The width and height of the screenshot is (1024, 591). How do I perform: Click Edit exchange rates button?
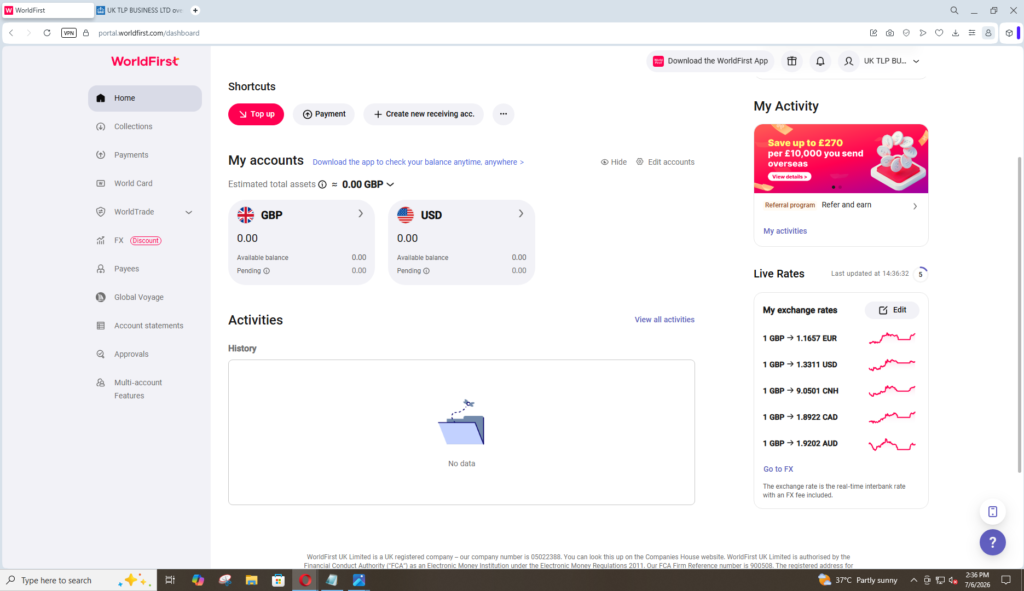pos(892,310)
